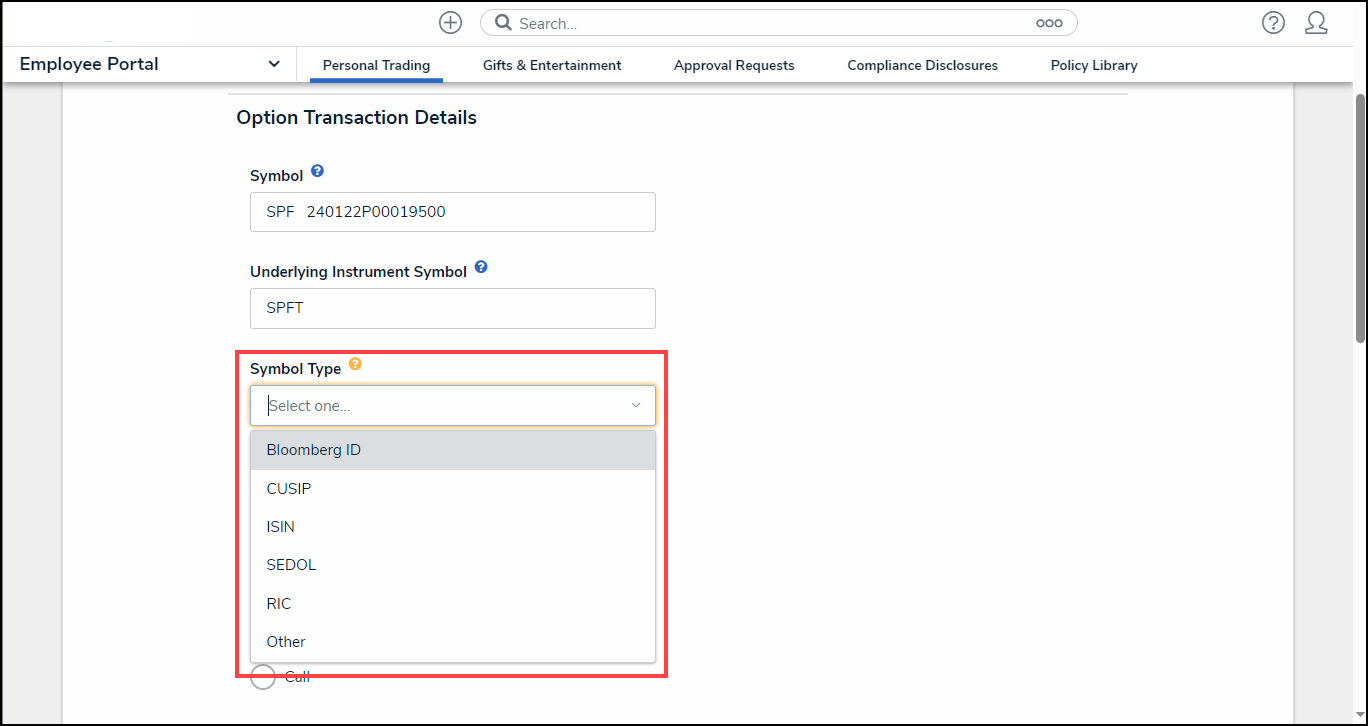Open the help question mark icon
The image size is (1368, 726).
point(1273,23)
